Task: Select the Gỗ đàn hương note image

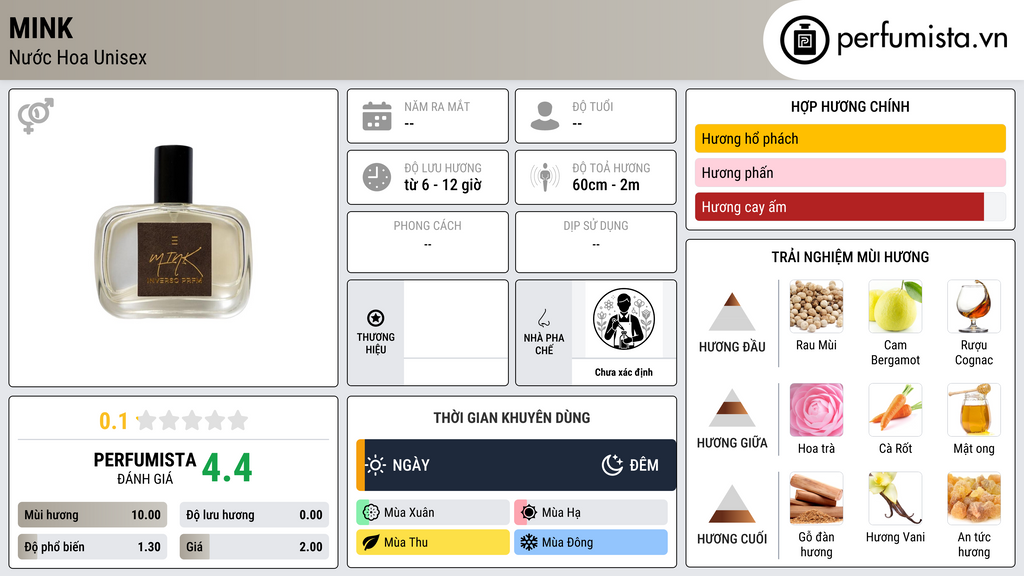Action: click(x=816, y=498)
